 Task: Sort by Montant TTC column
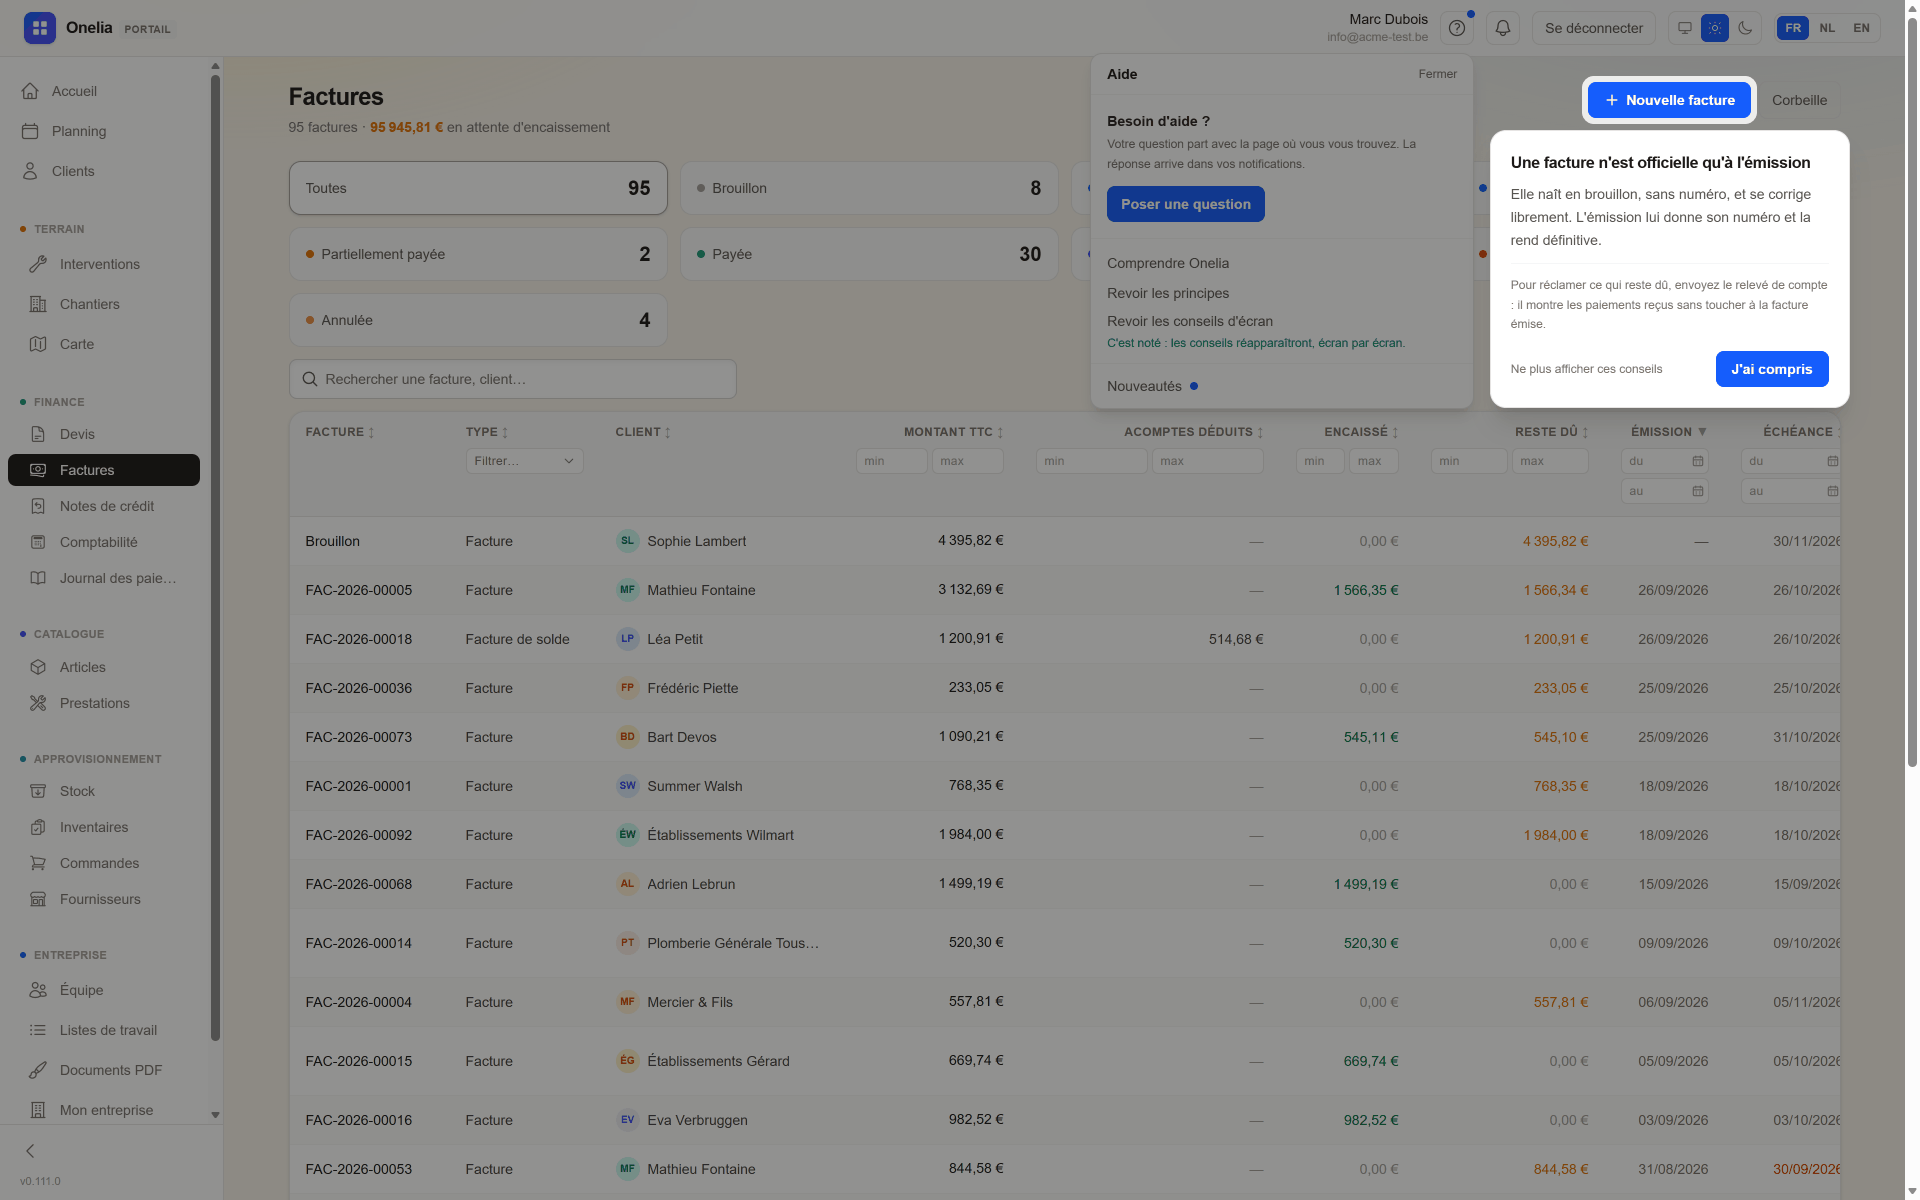[x=953, y=432]
